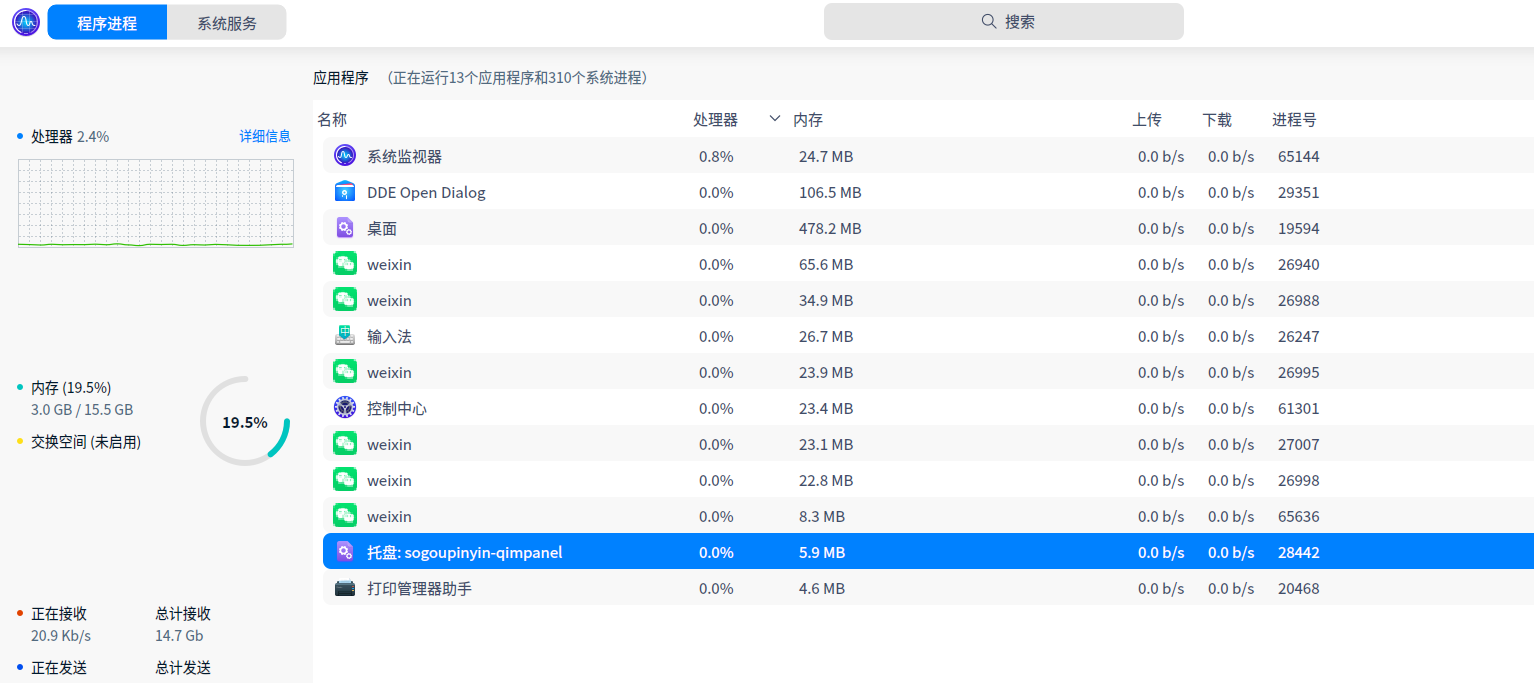Click the 106.5 MB memory value

(830, 192)
